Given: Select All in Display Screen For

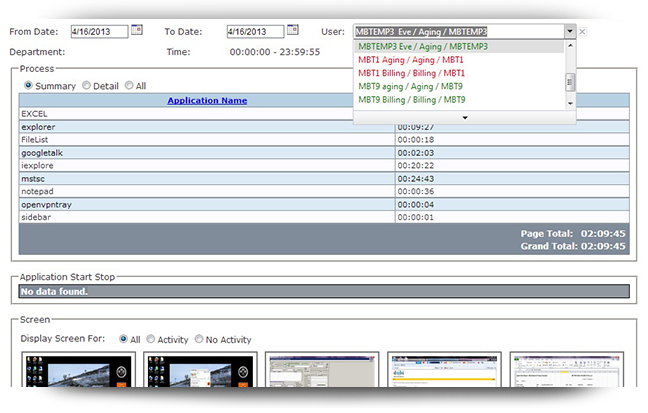Looking at the screenshot, I should click(x=123, y=339).
